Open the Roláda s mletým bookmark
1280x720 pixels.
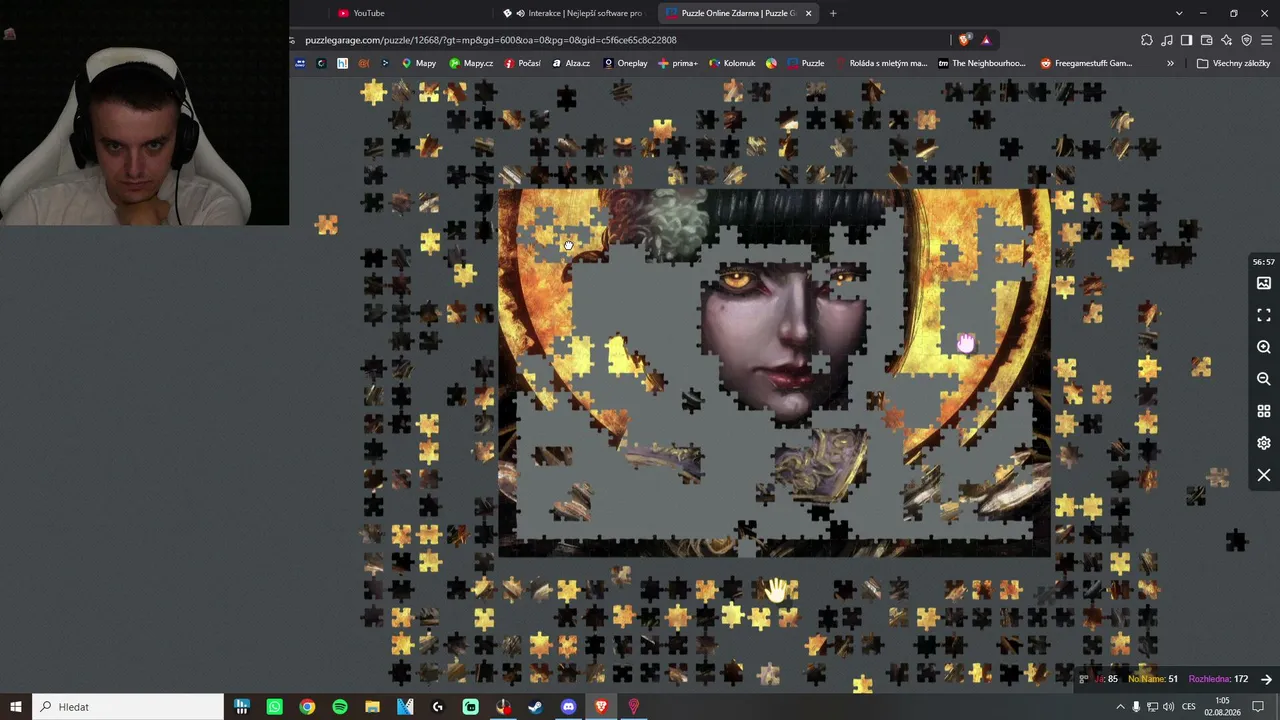tap(880, 63)
